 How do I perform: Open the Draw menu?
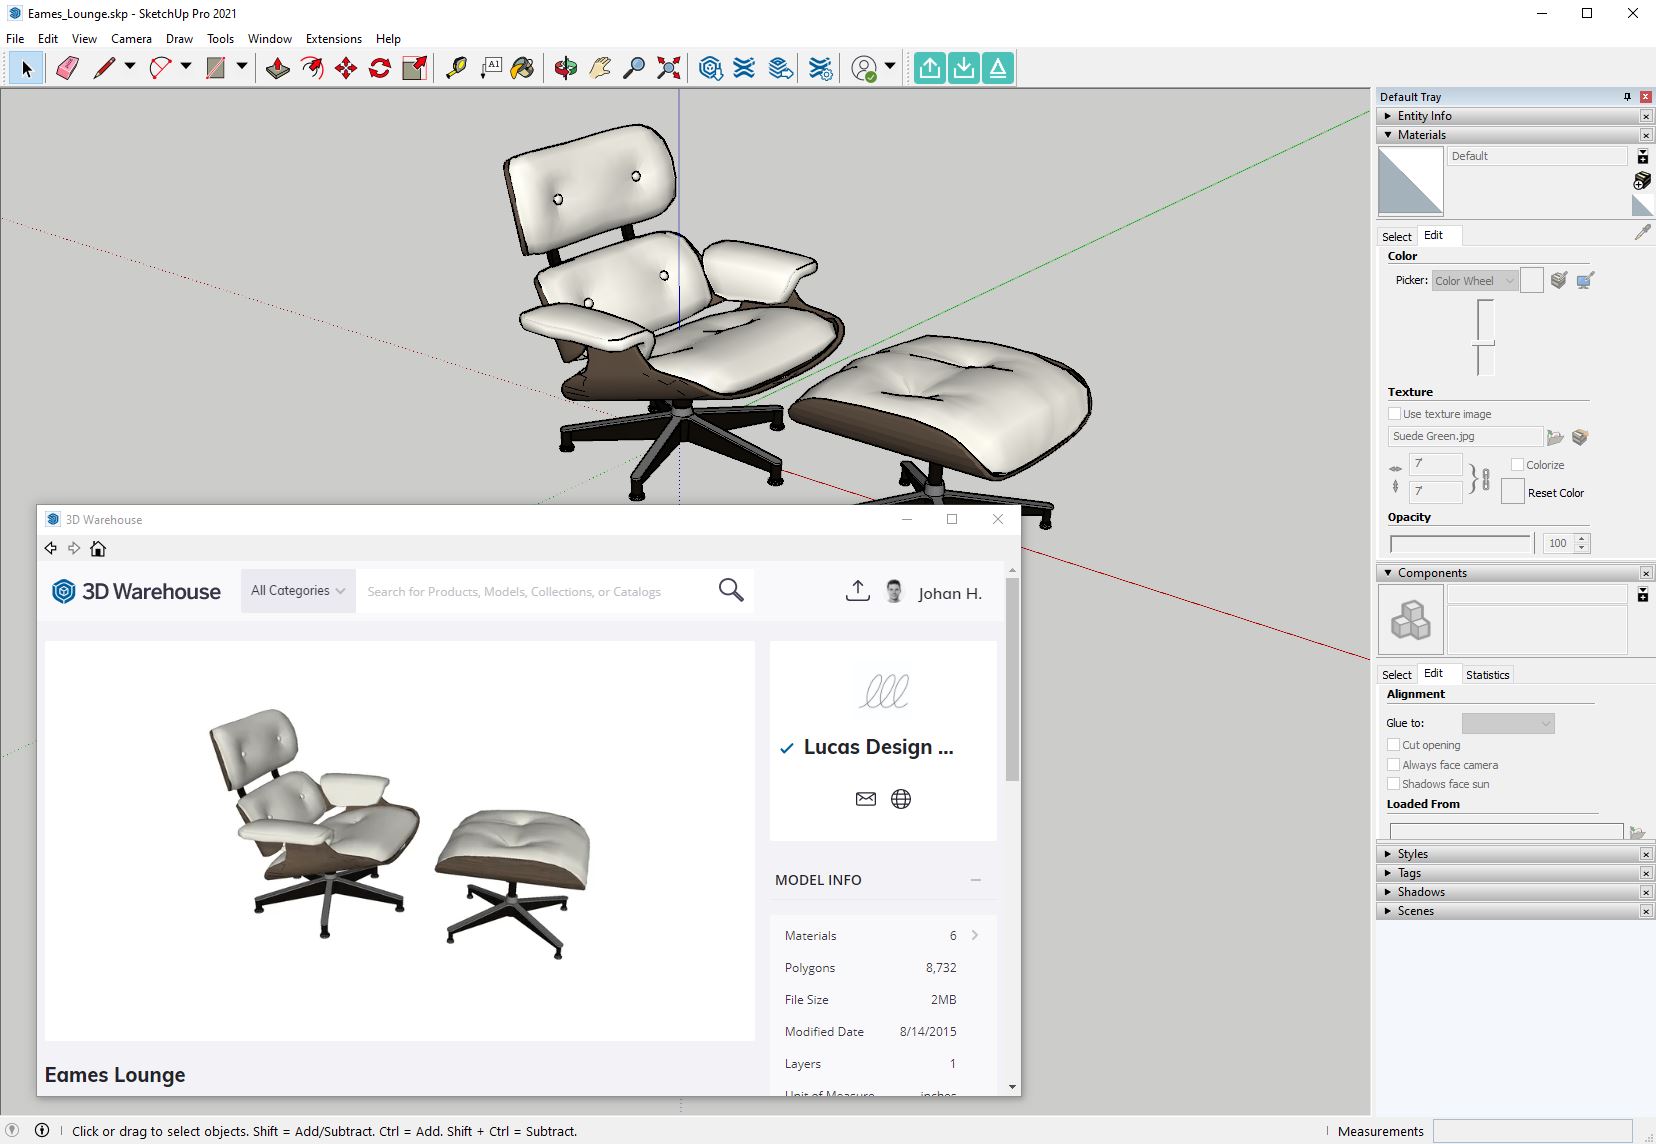coord(179,39)
